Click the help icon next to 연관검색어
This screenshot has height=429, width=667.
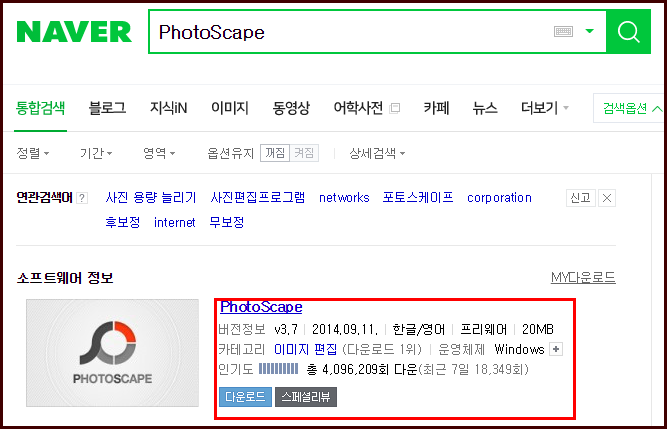point(82,198)
